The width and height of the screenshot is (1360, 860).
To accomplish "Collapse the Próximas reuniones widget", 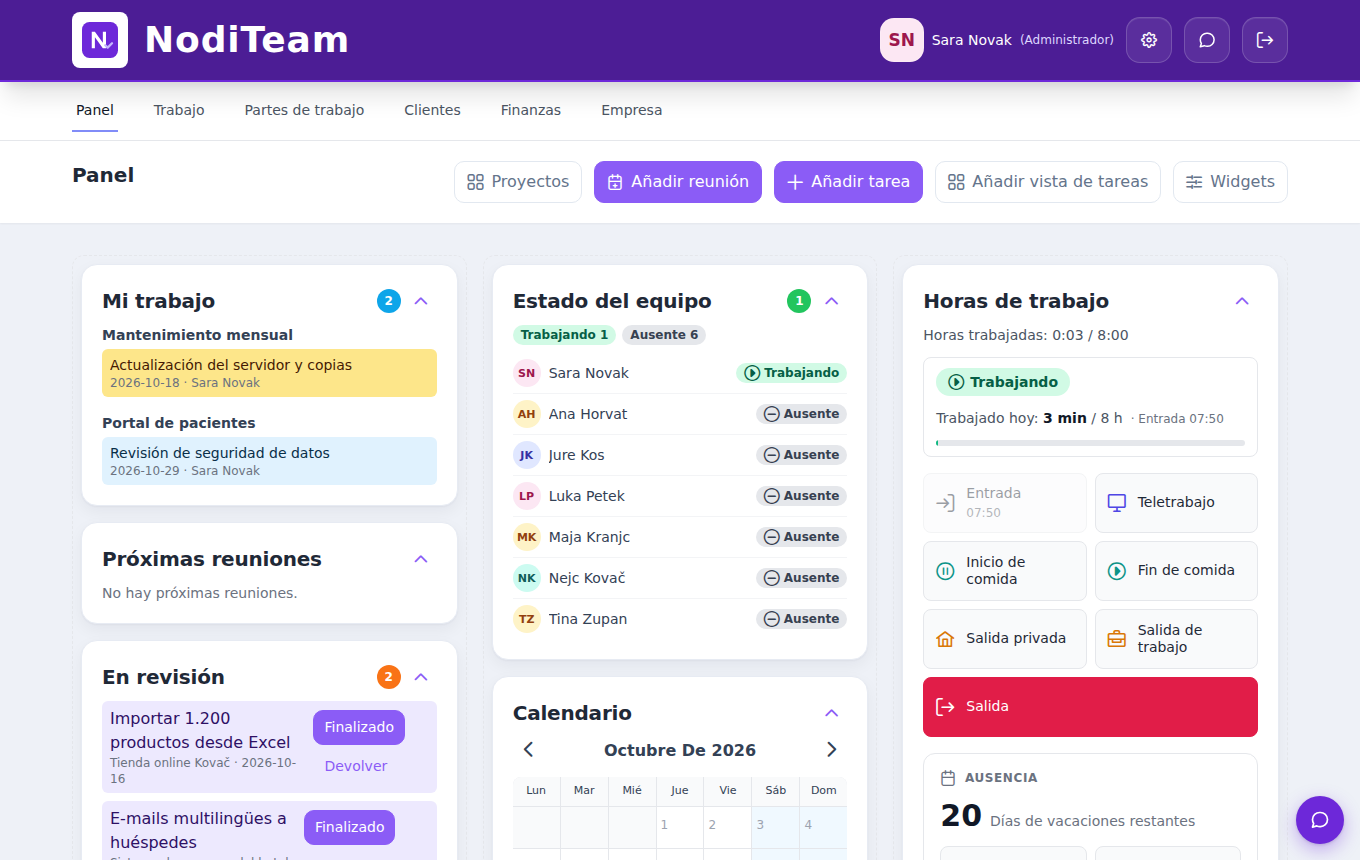I will [x=421, y=559].
